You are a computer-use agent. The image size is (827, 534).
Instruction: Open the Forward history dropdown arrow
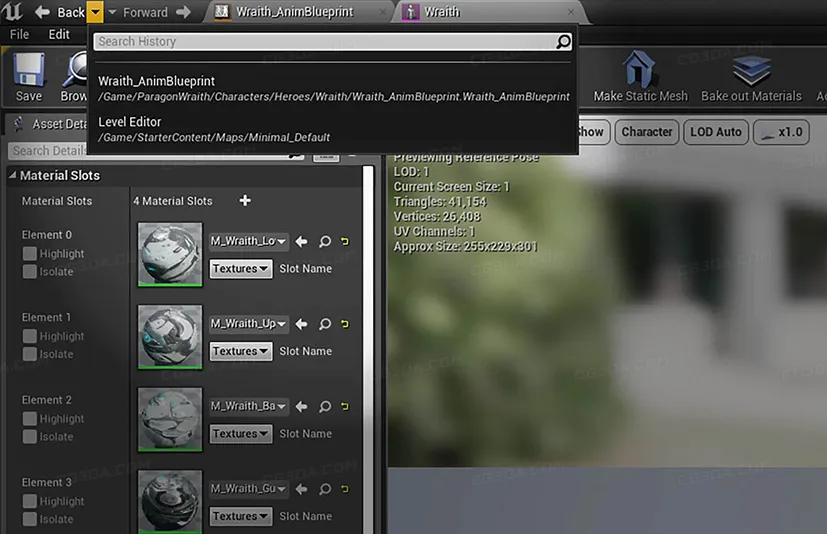click(x=112, y=12)
